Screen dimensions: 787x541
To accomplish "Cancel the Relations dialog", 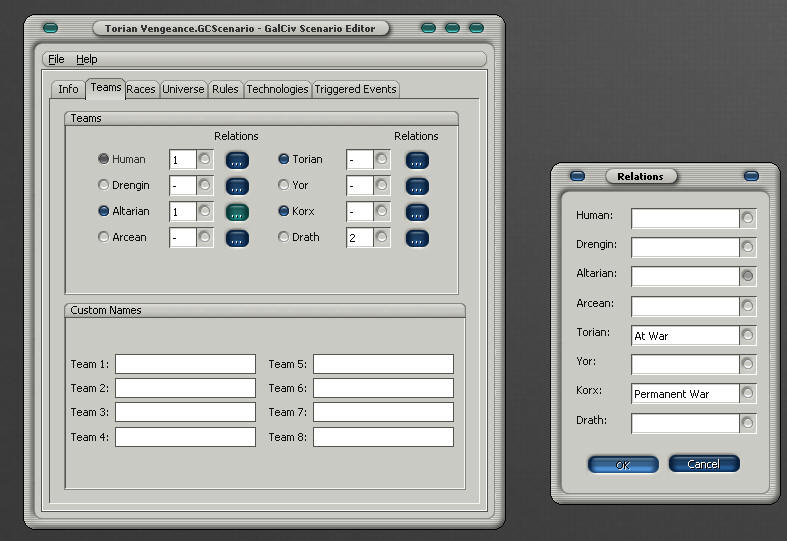I will point(704,464).
